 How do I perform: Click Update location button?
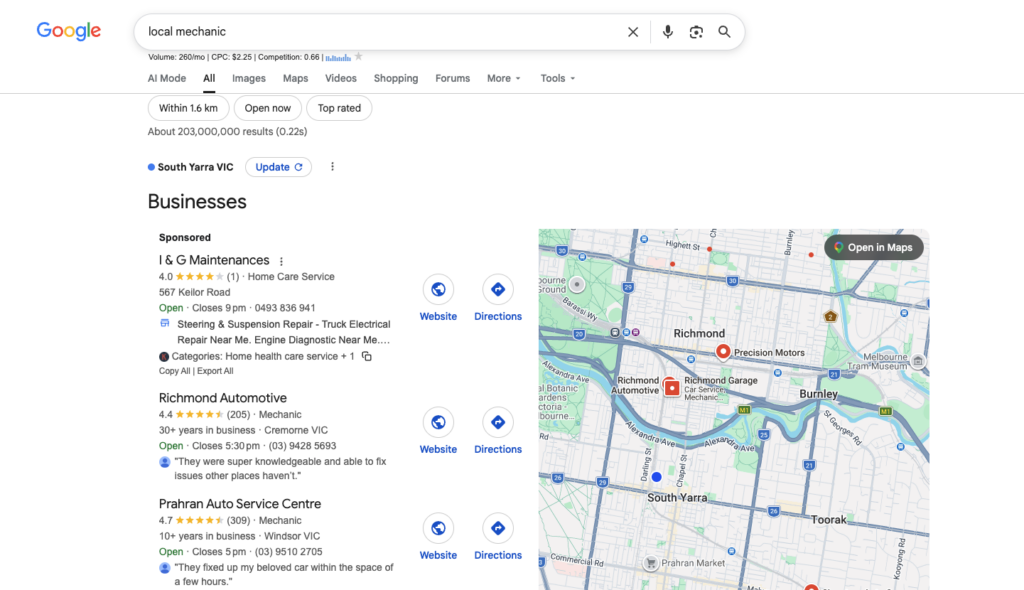[278, 167]
